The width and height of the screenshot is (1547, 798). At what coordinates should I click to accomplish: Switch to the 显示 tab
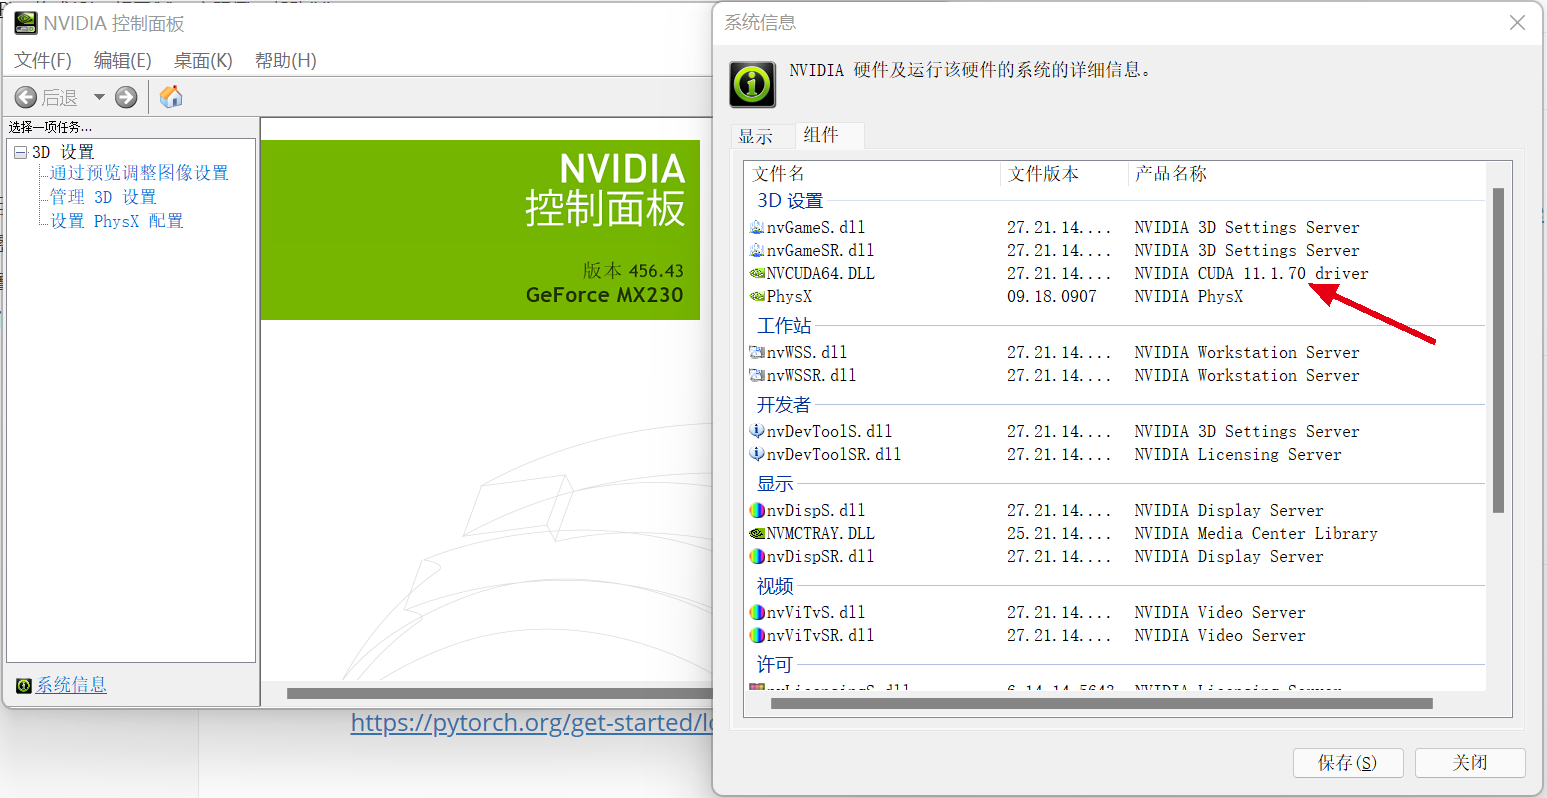pyautogui.click(x=756, y=136)
